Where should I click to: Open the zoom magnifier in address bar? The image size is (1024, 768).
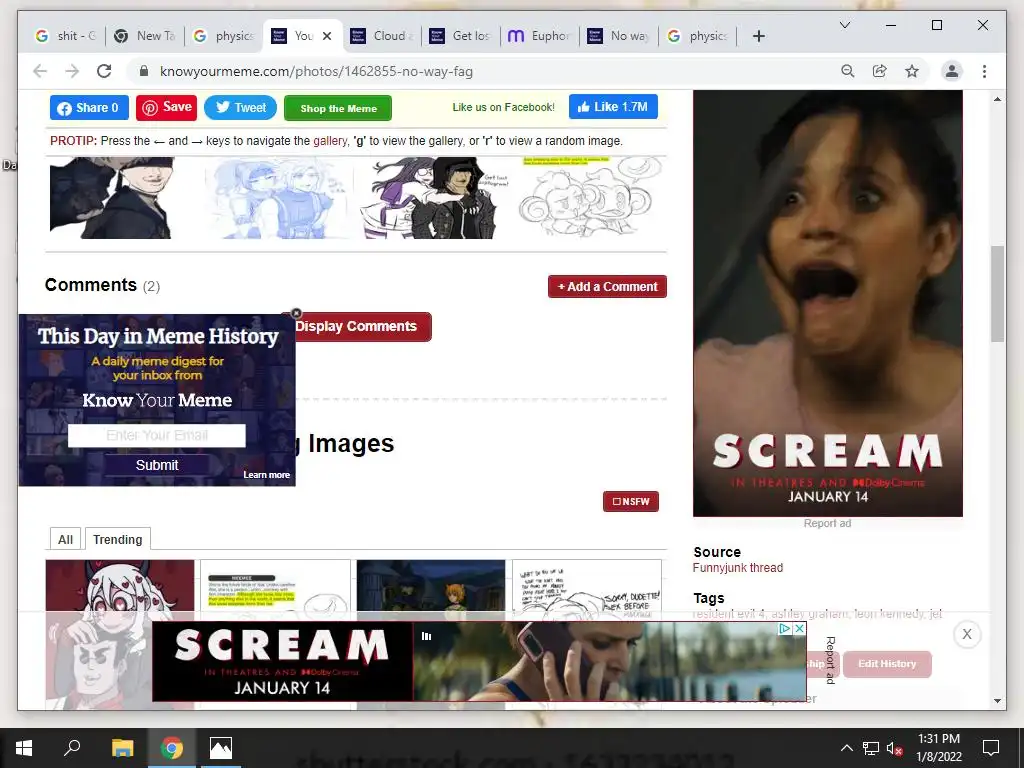tap(848, 71)
